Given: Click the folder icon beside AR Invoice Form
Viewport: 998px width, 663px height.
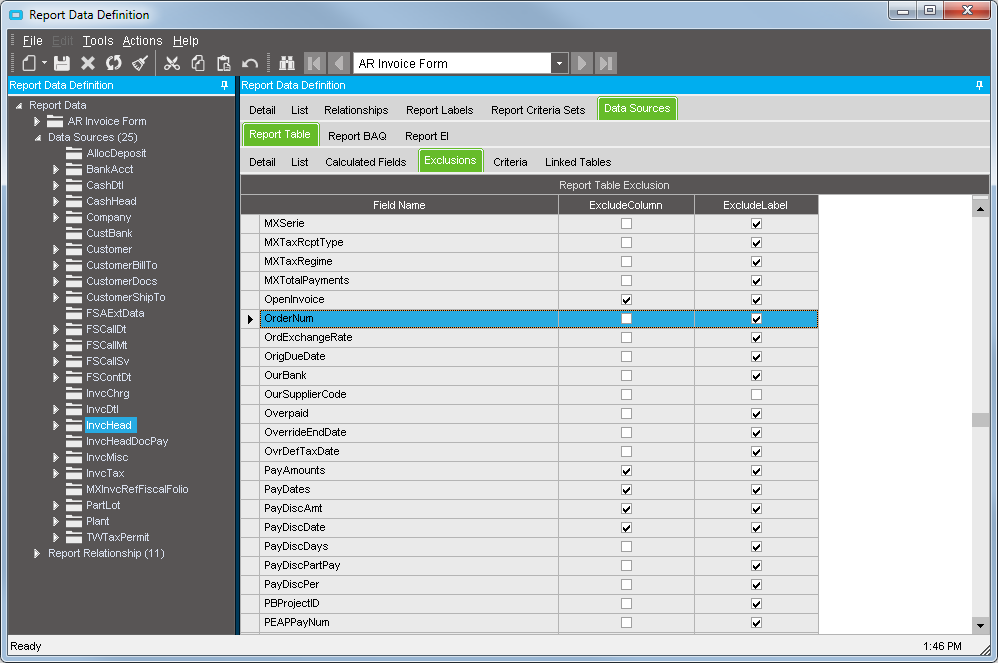Looking at the screenshot, I should 55,121.
